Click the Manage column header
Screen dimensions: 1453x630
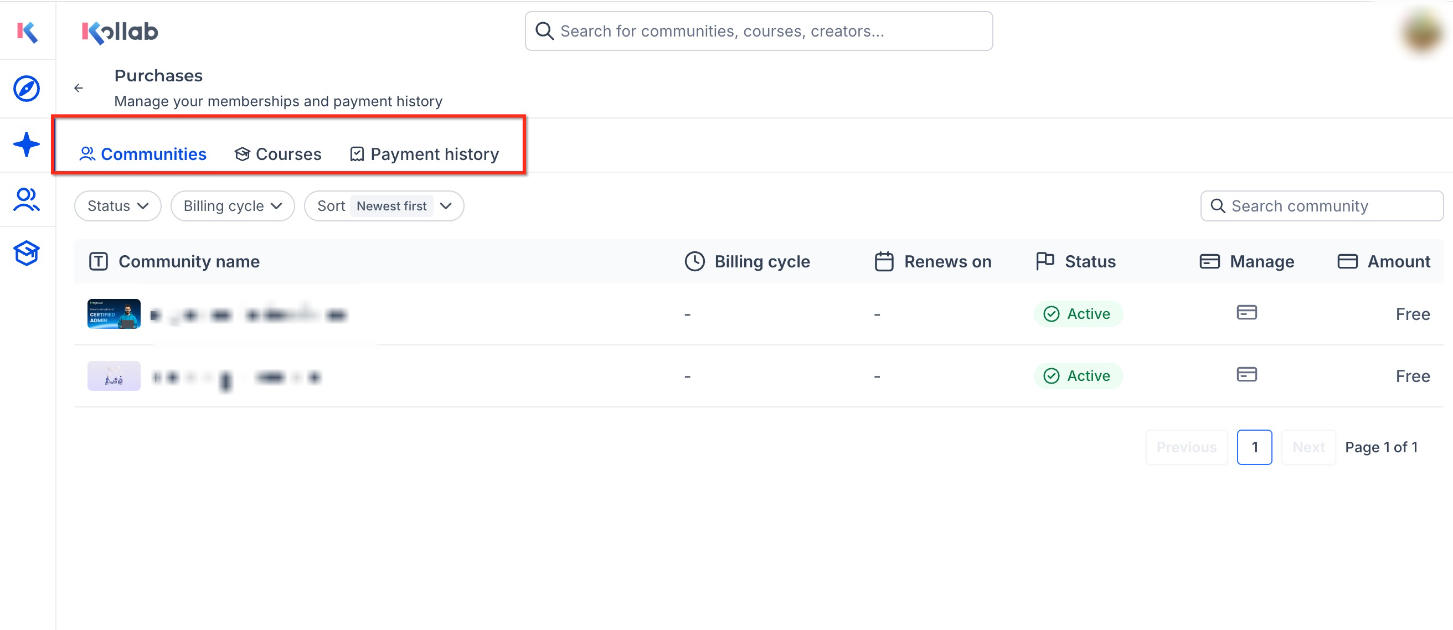1247,261
